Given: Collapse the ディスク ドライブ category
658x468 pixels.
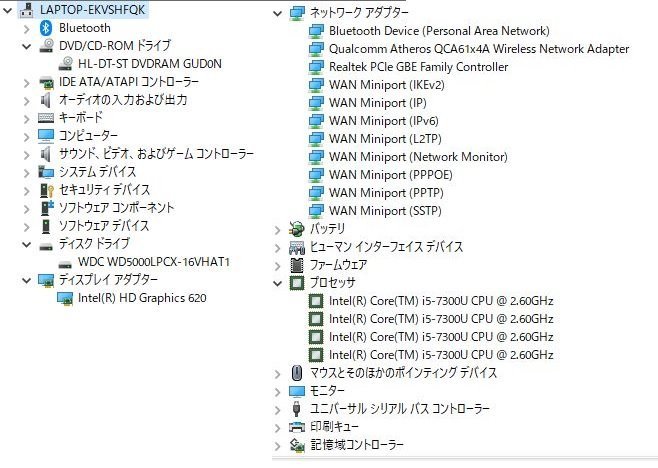Looking at the screenshot, I should click(x=27, y=244).
